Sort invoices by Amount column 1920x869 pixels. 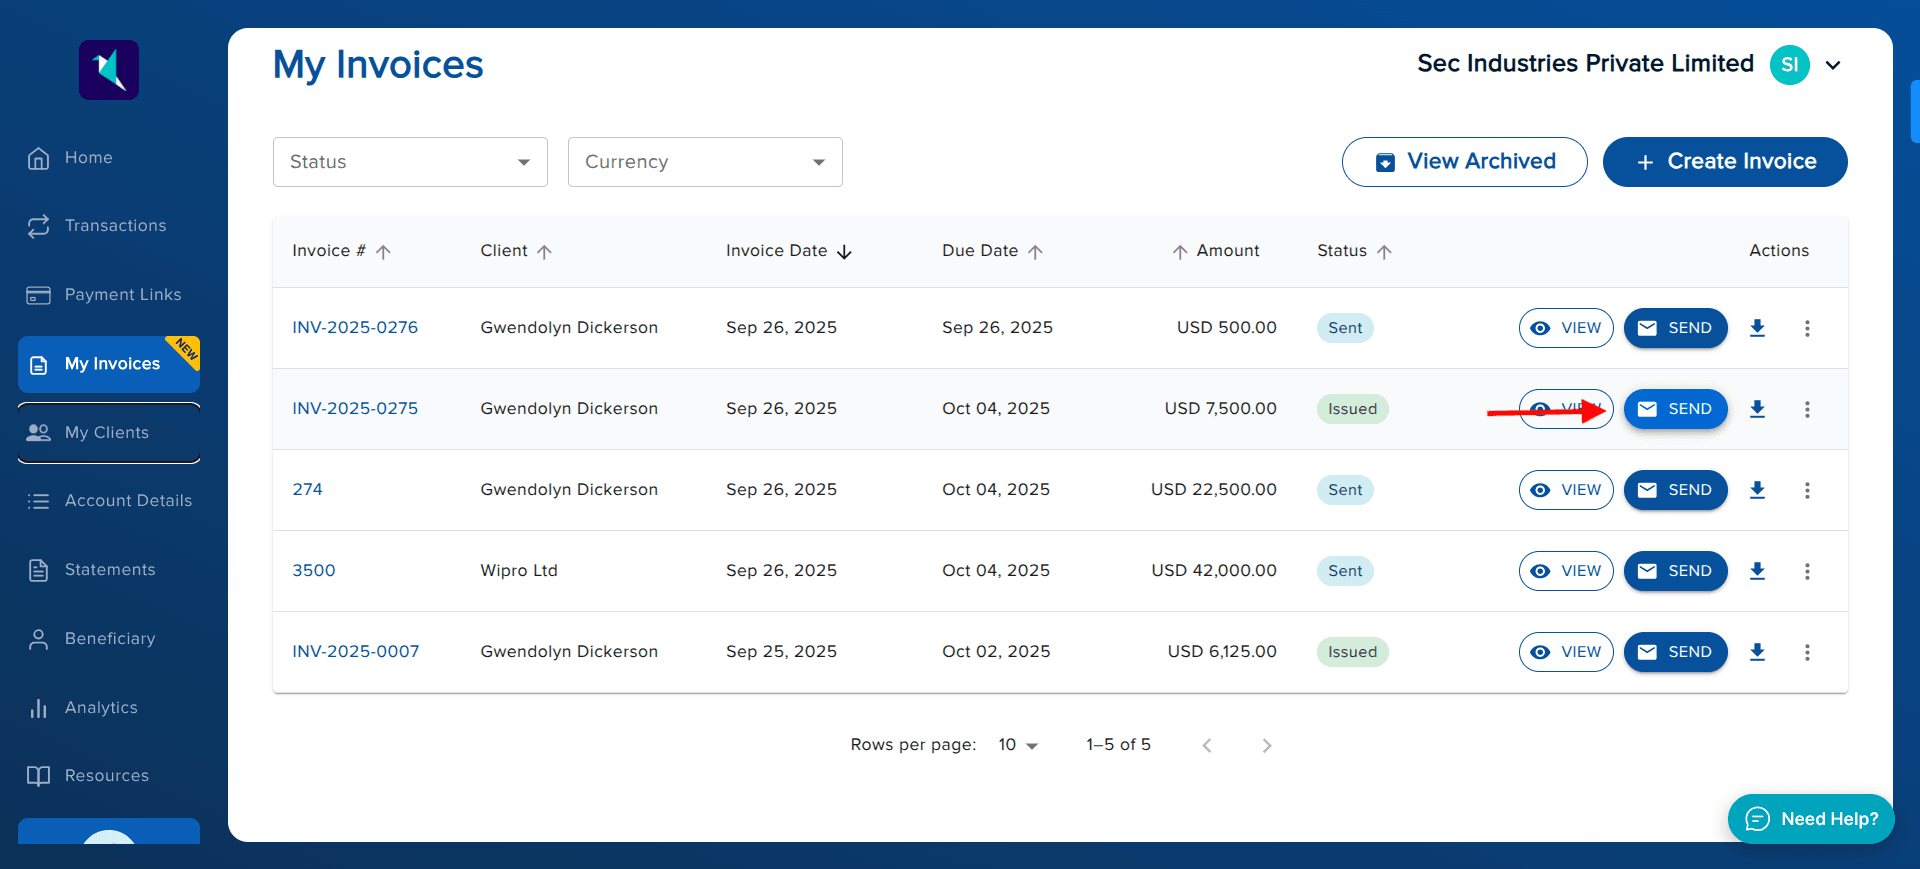[x=1227, y=251]
